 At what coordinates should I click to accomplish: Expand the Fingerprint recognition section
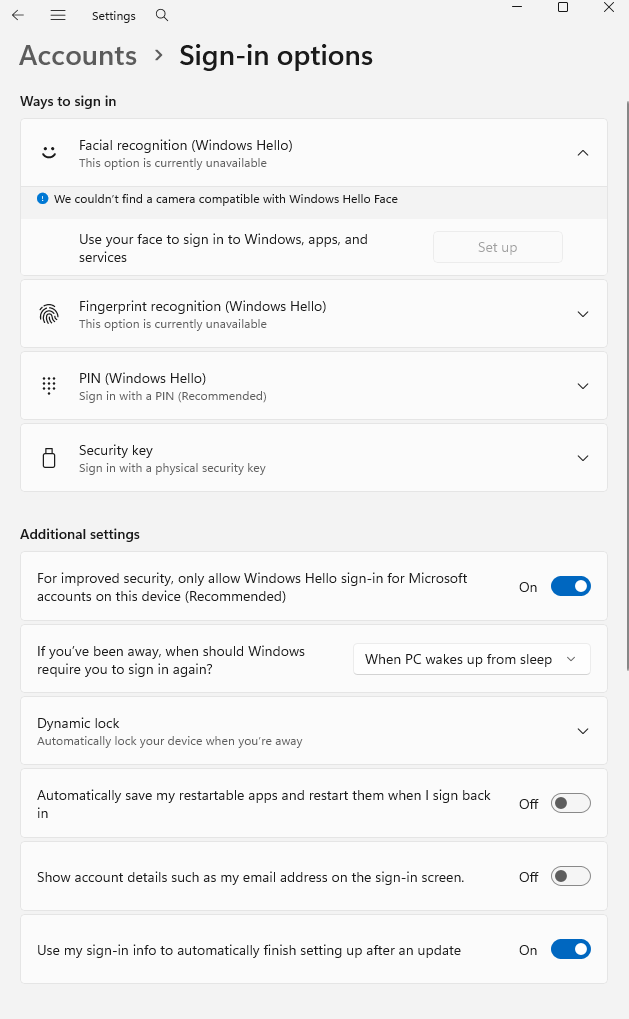(583, 314)
